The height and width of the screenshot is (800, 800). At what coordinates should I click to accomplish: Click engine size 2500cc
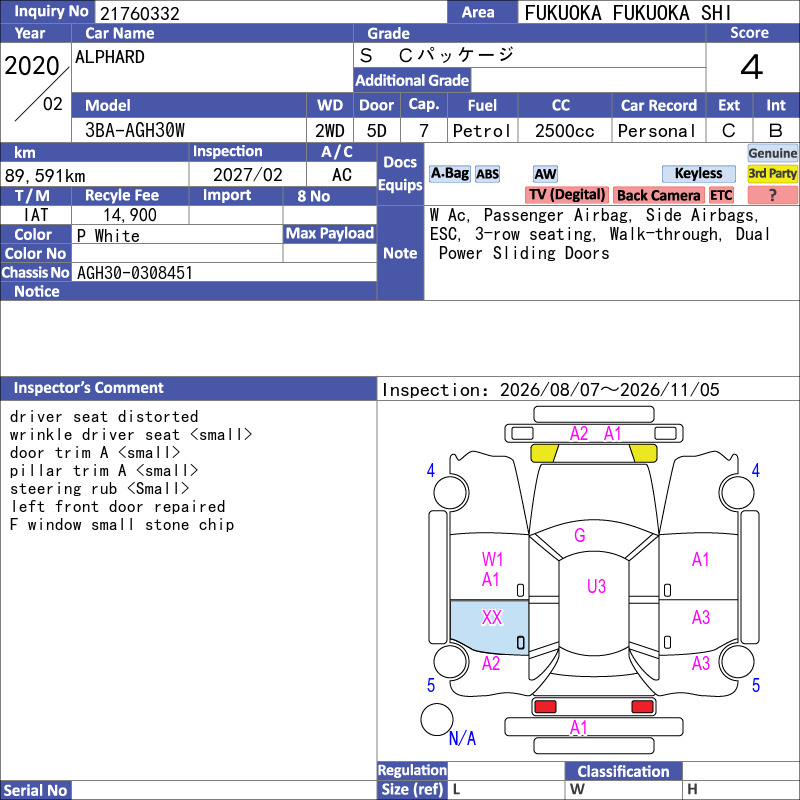point(564,131)
